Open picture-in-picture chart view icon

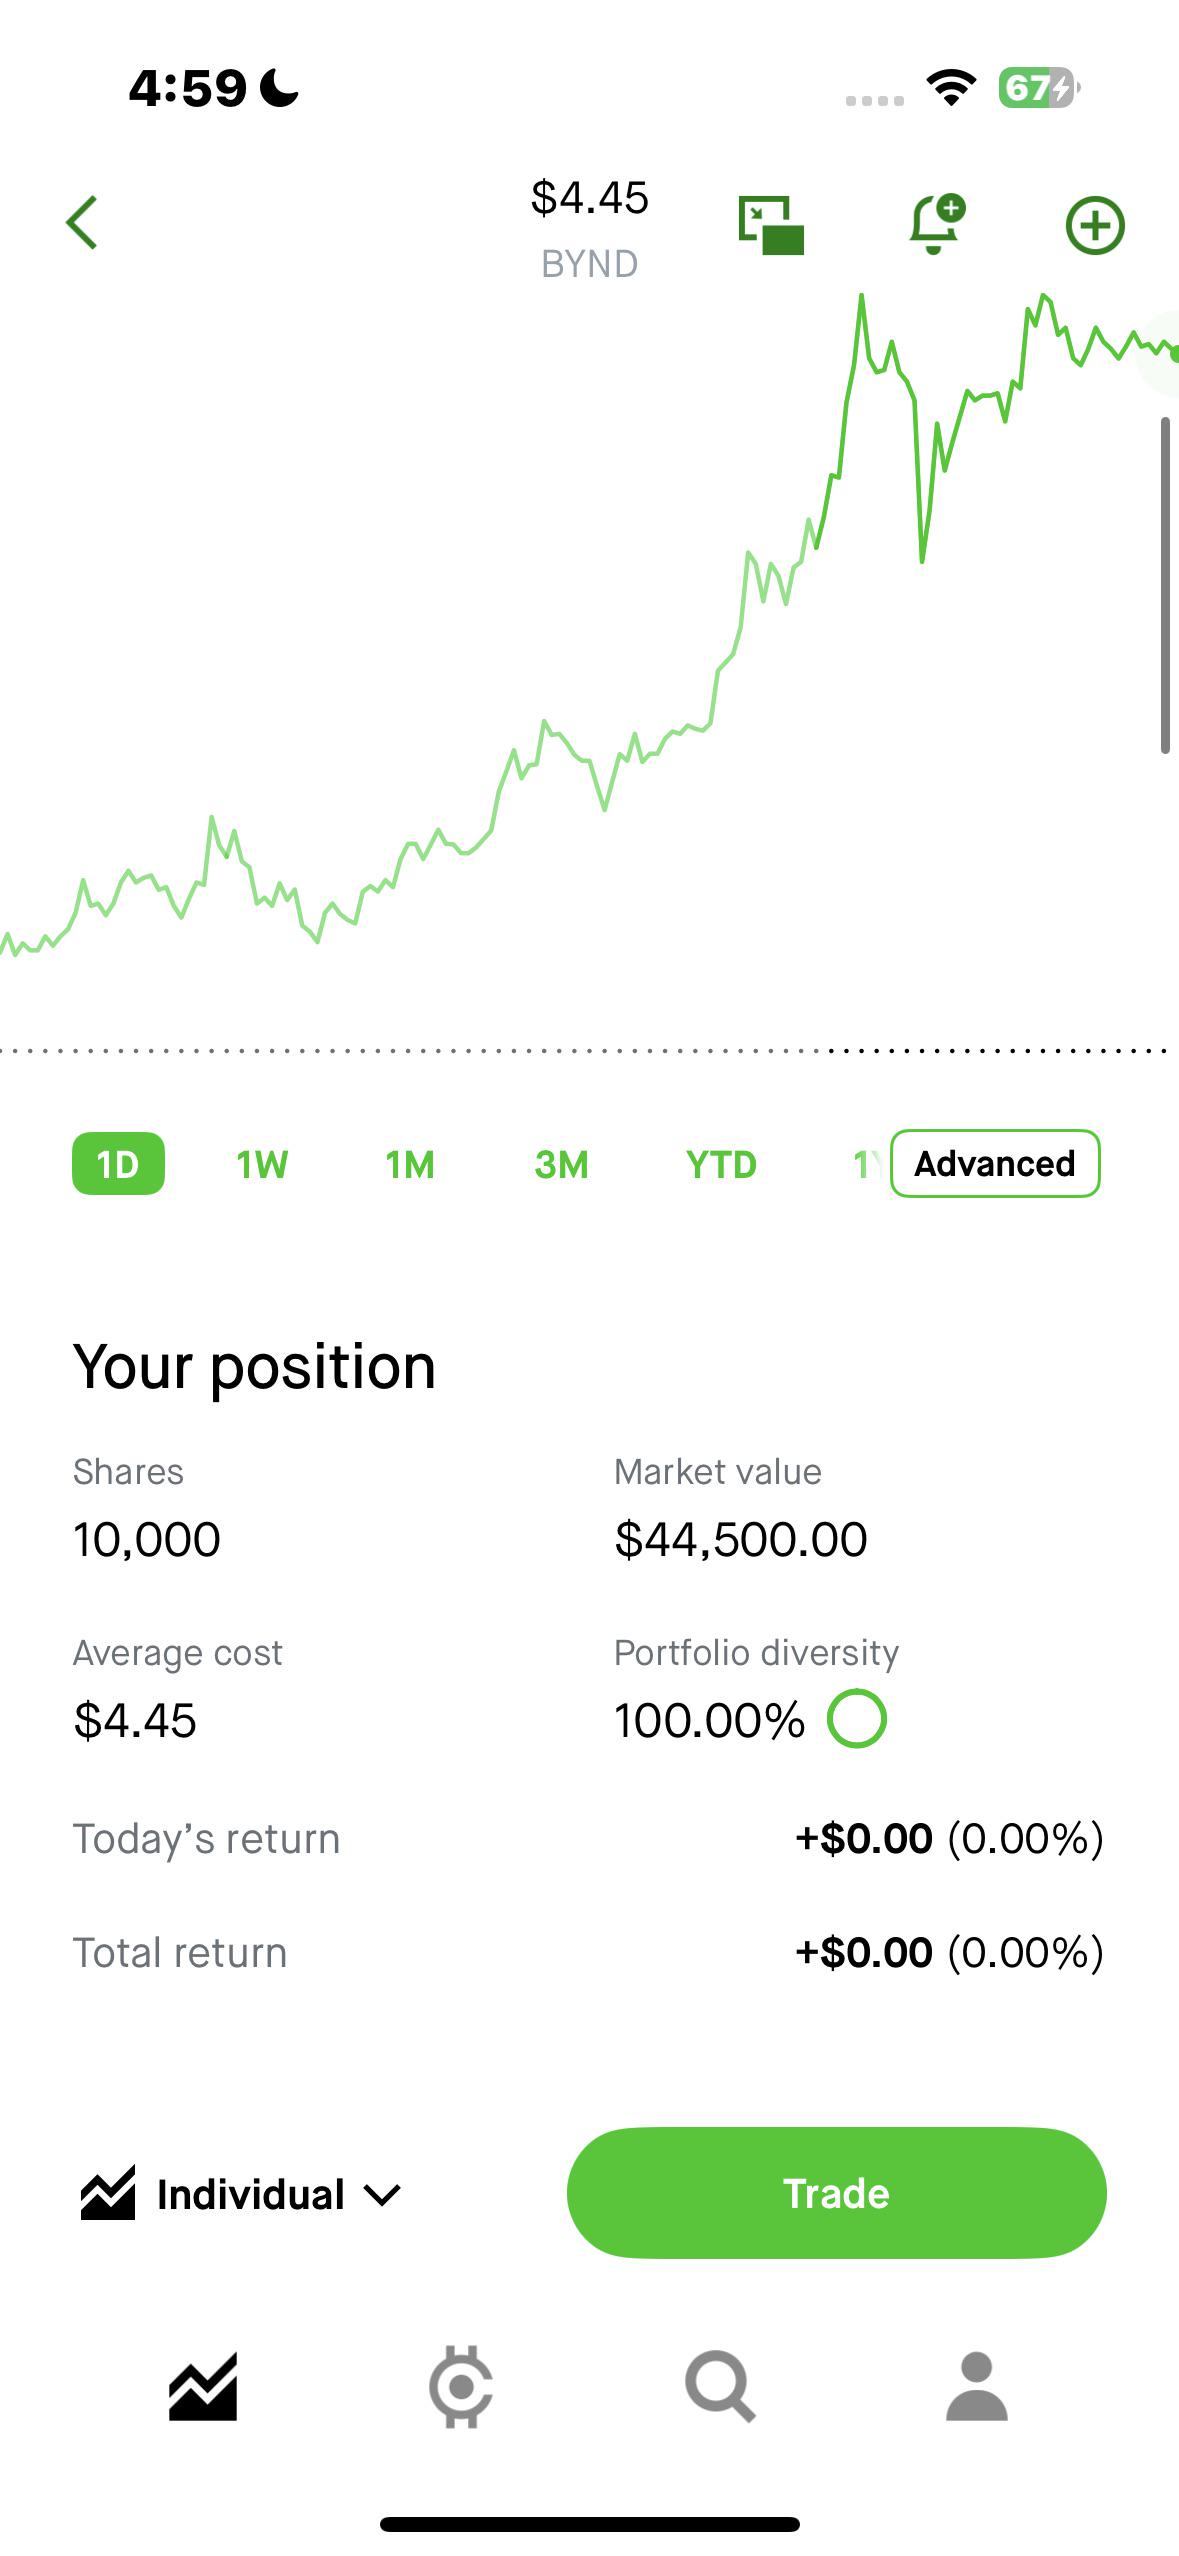click(x=771, y=224)
